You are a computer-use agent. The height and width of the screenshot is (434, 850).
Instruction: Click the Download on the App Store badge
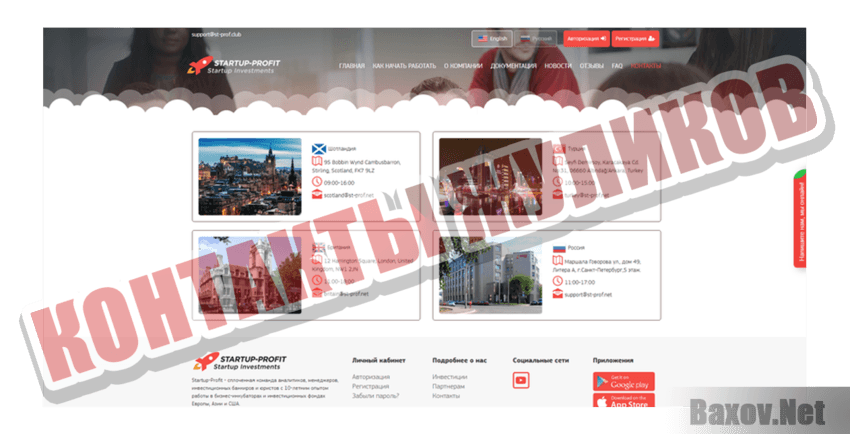coord(624,400)
